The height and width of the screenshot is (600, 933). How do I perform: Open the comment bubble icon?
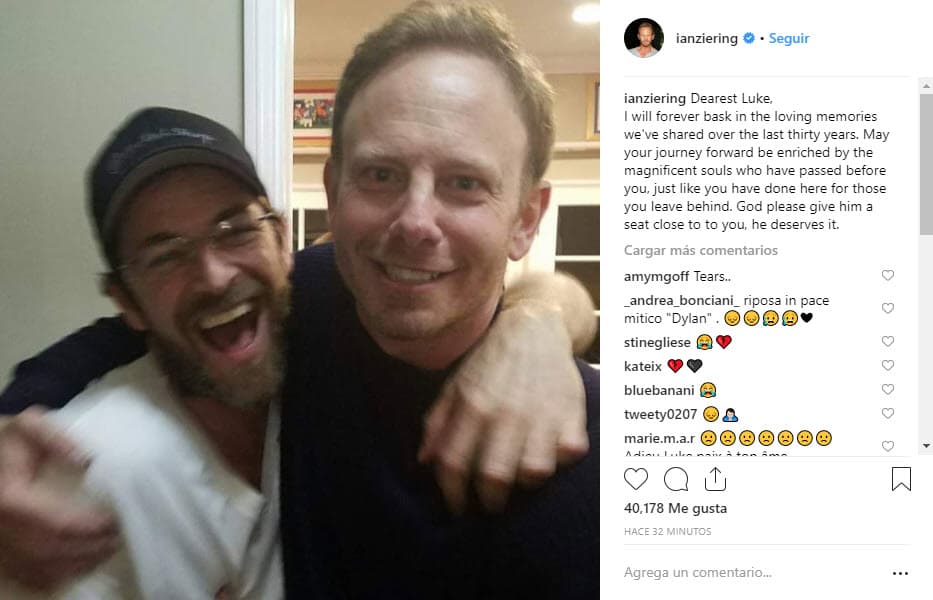tap(676, 480)
